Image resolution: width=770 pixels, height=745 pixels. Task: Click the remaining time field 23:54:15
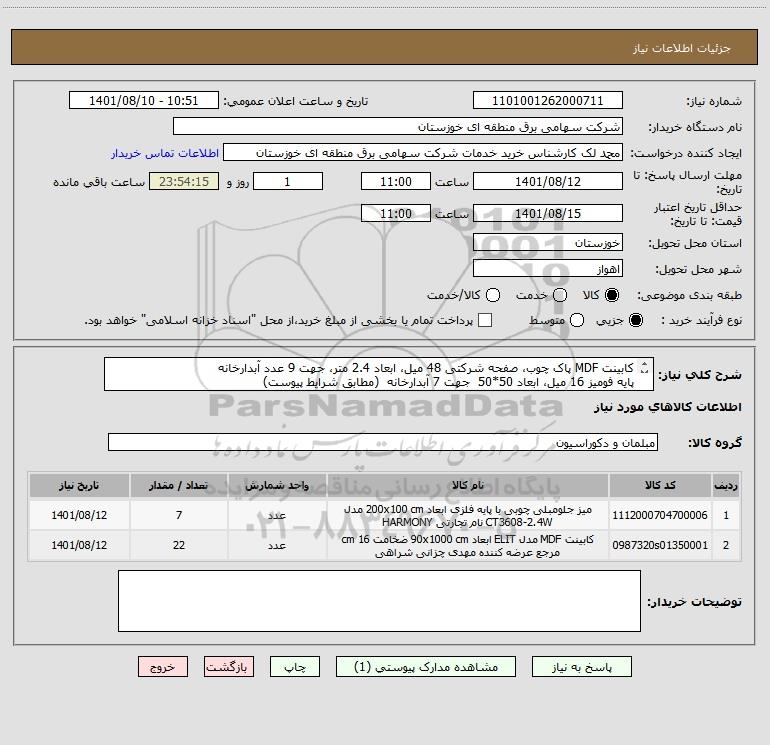184,181
